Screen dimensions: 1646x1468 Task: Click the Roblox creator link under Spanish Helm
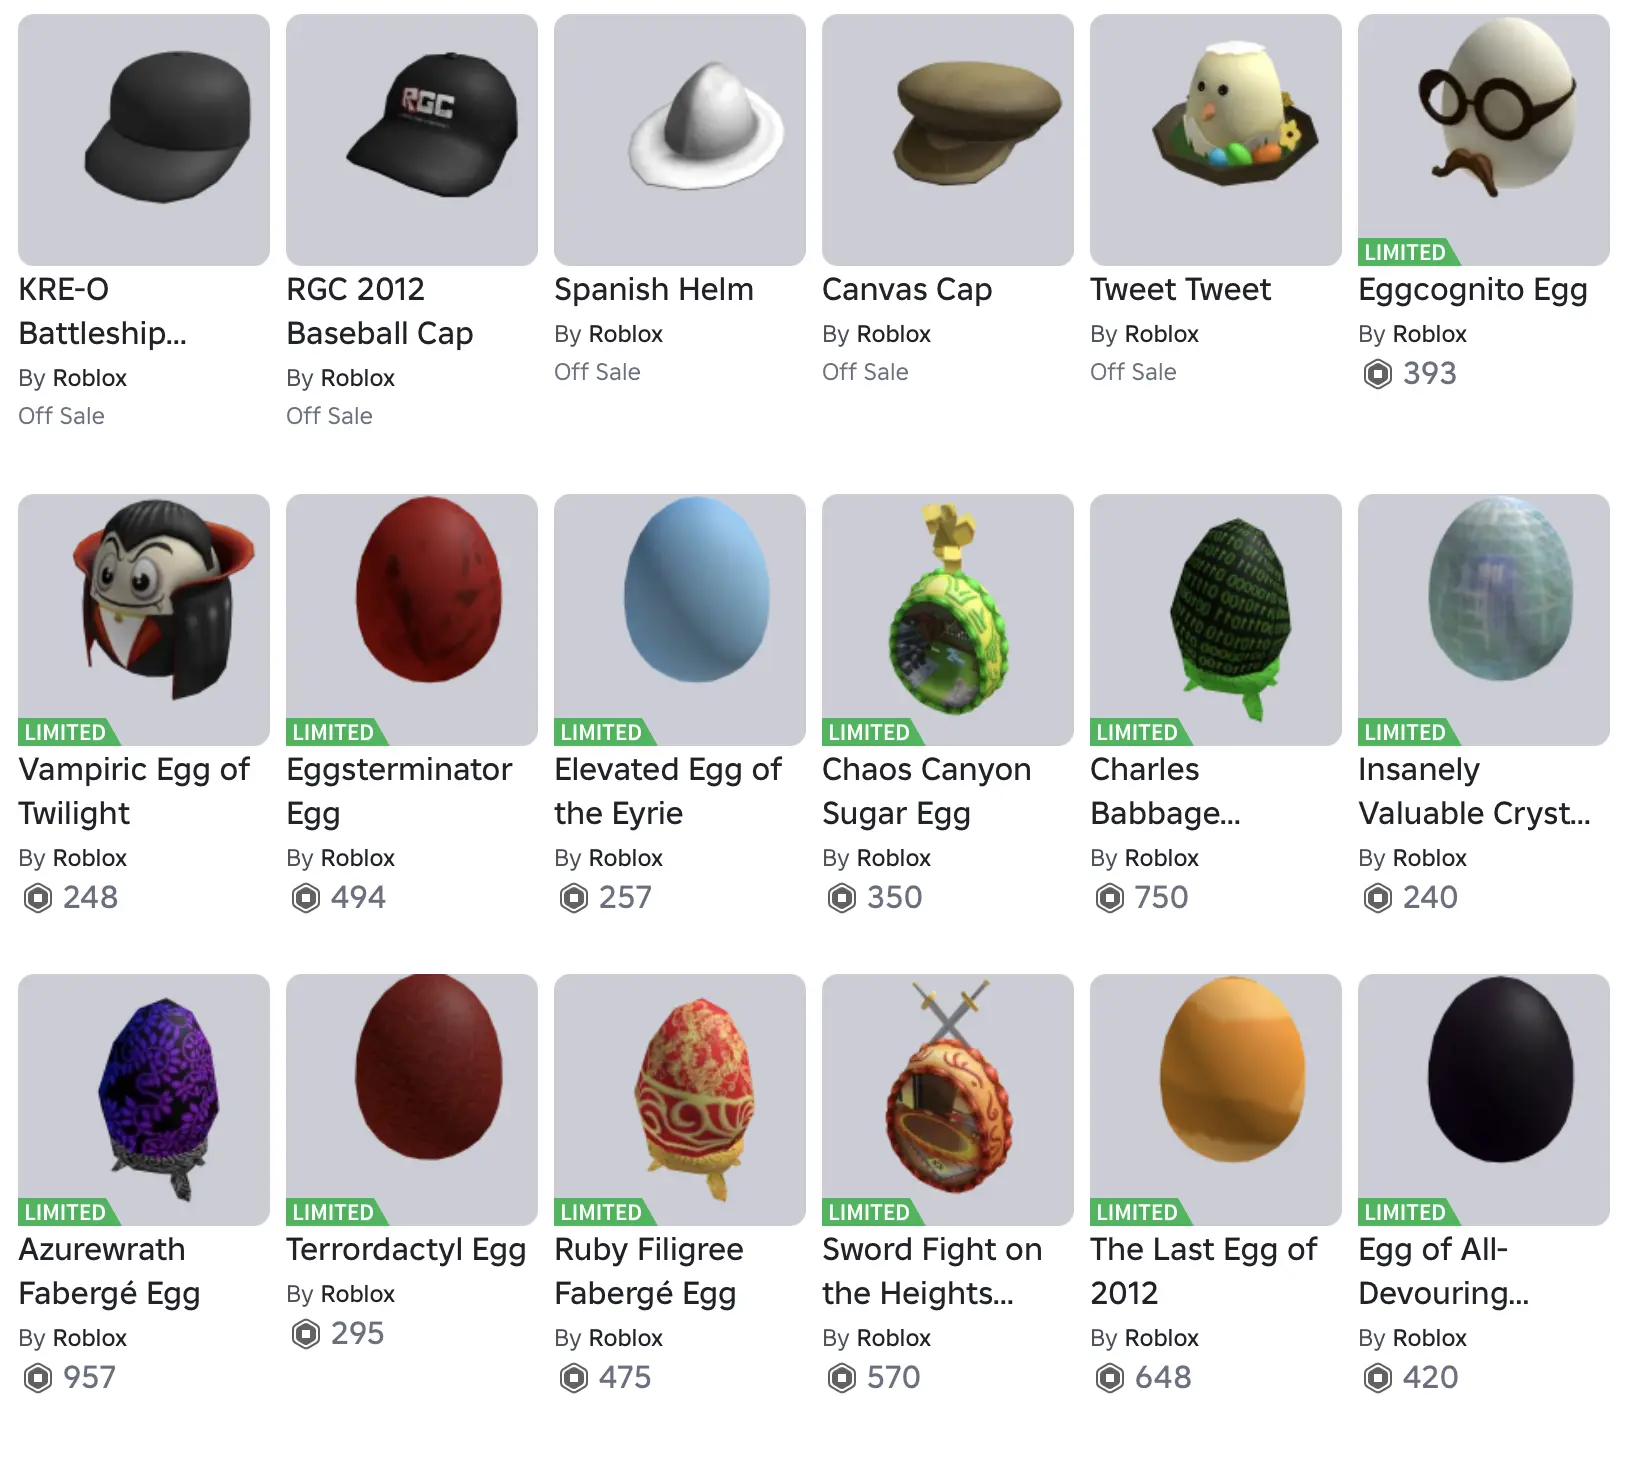pyautogui.click(x=626, y=334)
